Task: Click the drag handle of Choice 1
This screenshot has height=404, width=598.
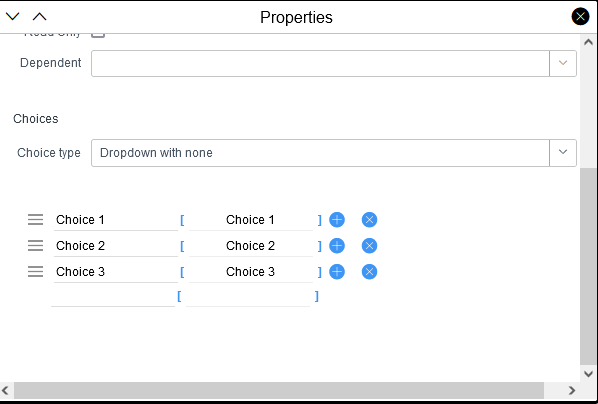Action: 35,219
